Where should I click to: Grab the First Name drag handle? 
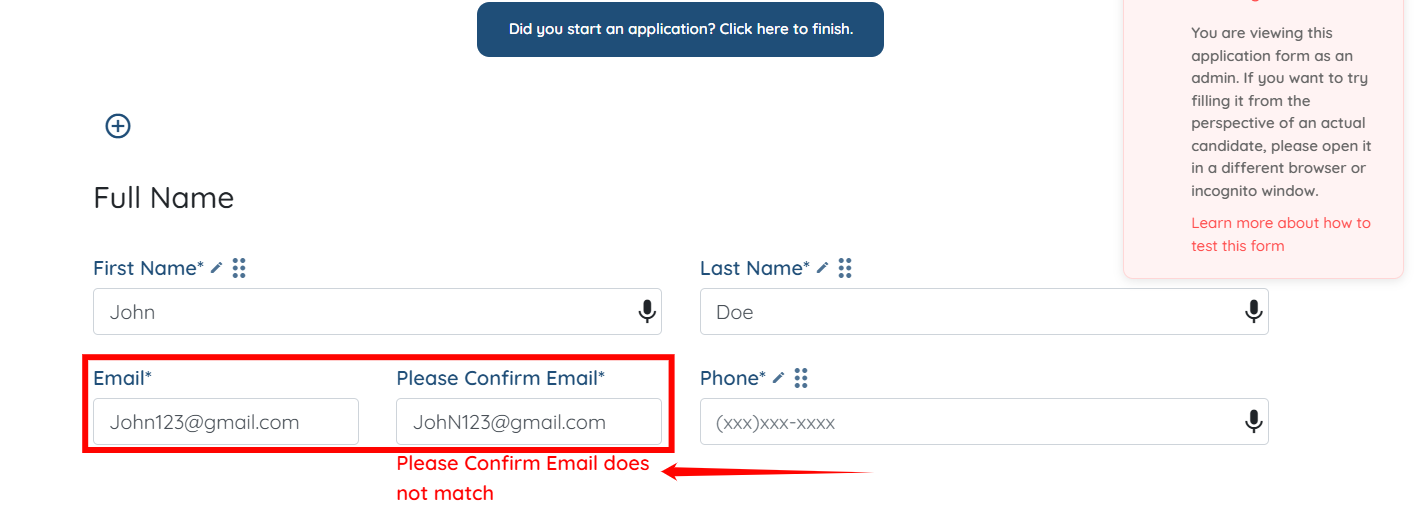tap(239, 268)
